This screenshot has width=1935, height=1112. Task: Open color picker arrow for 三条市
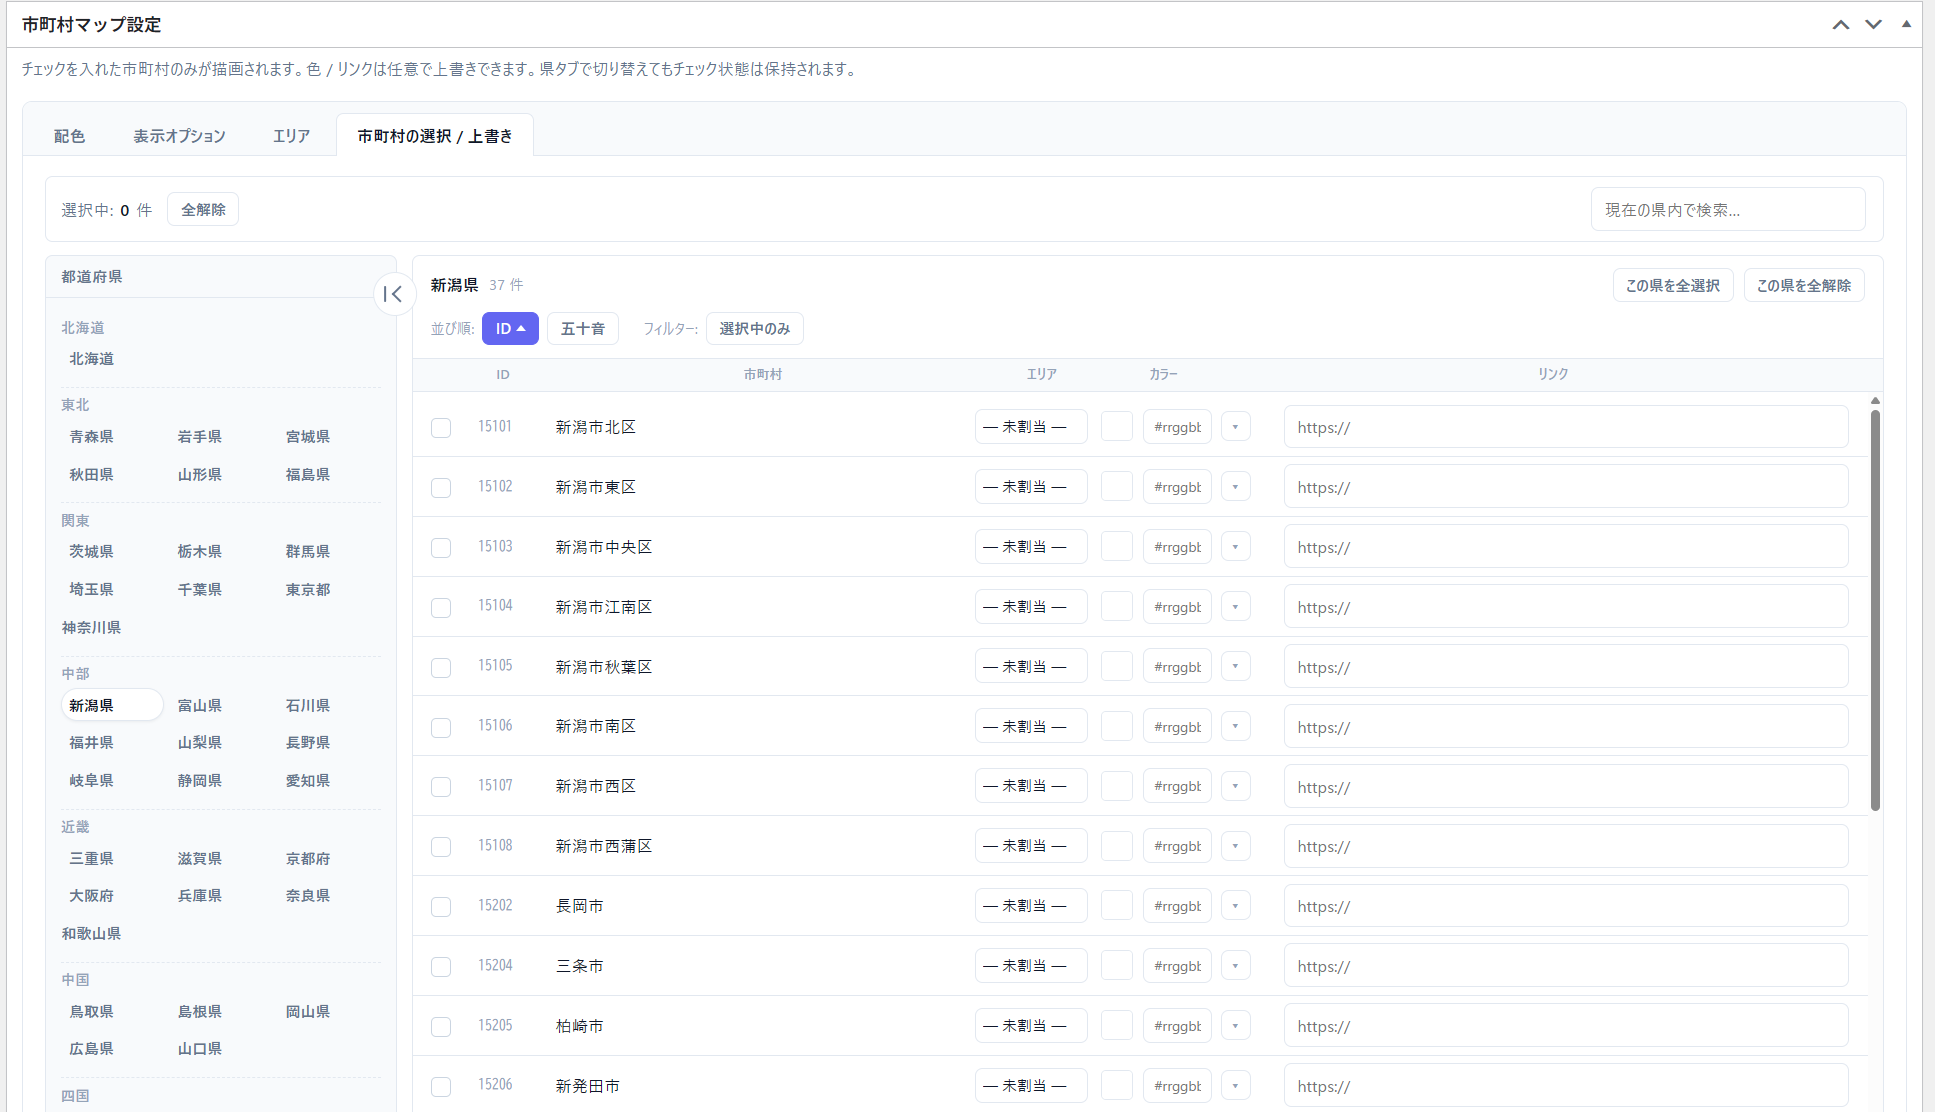pos(1236,966)
